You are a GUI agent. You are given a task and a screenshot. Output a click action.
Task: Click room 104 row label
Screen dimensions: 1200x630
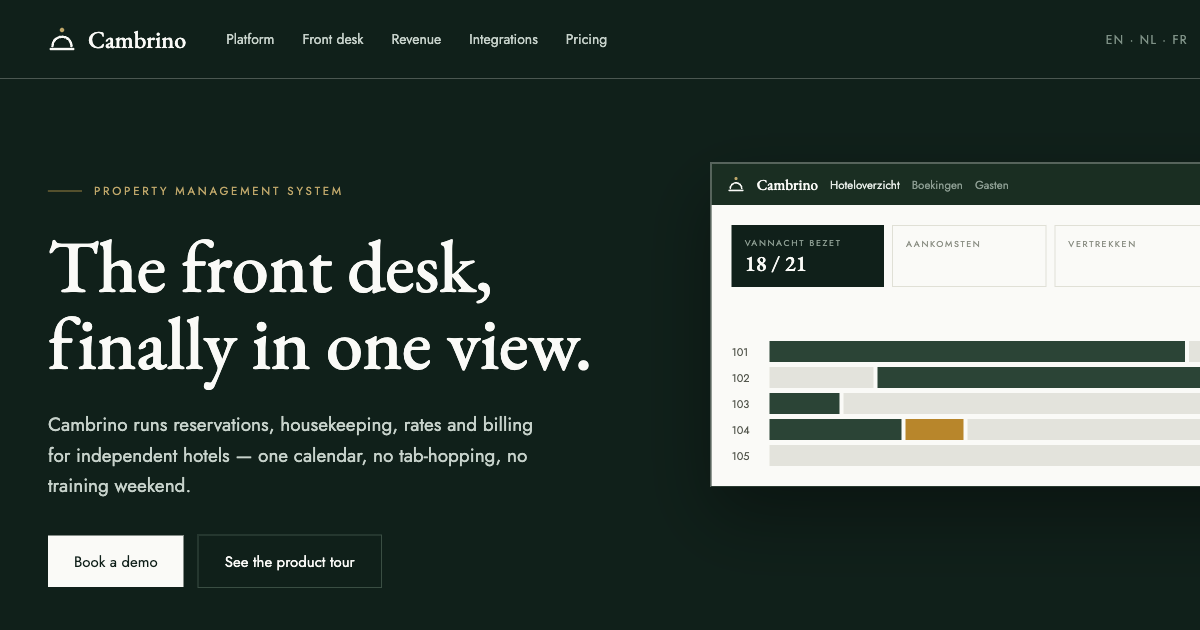740,430
